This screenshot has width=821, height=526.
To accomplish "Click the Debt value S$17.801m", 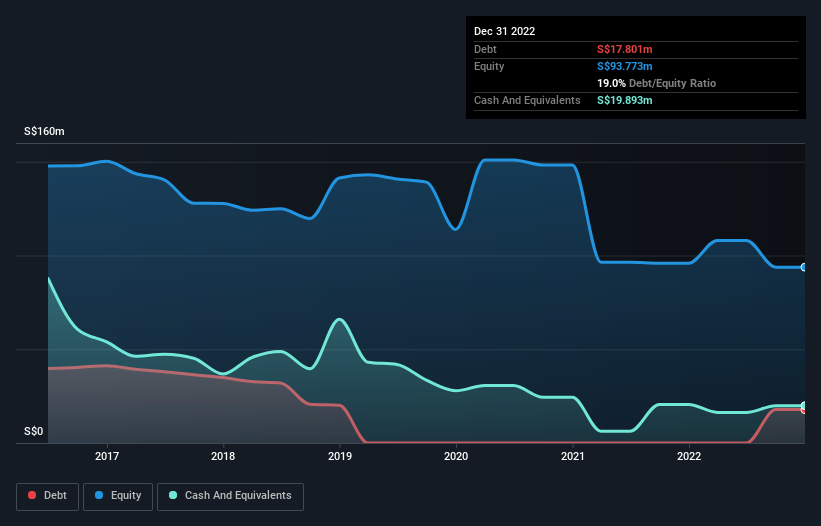I will tap(625, 49).
